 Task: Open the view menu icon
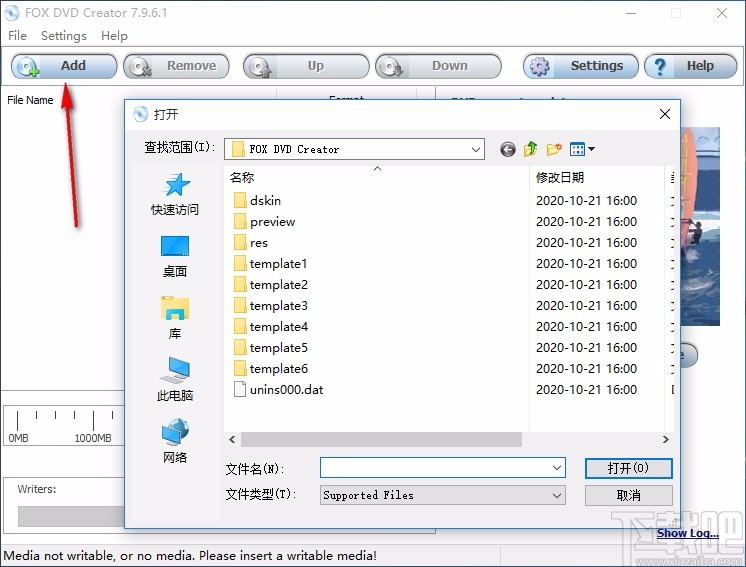577,149
